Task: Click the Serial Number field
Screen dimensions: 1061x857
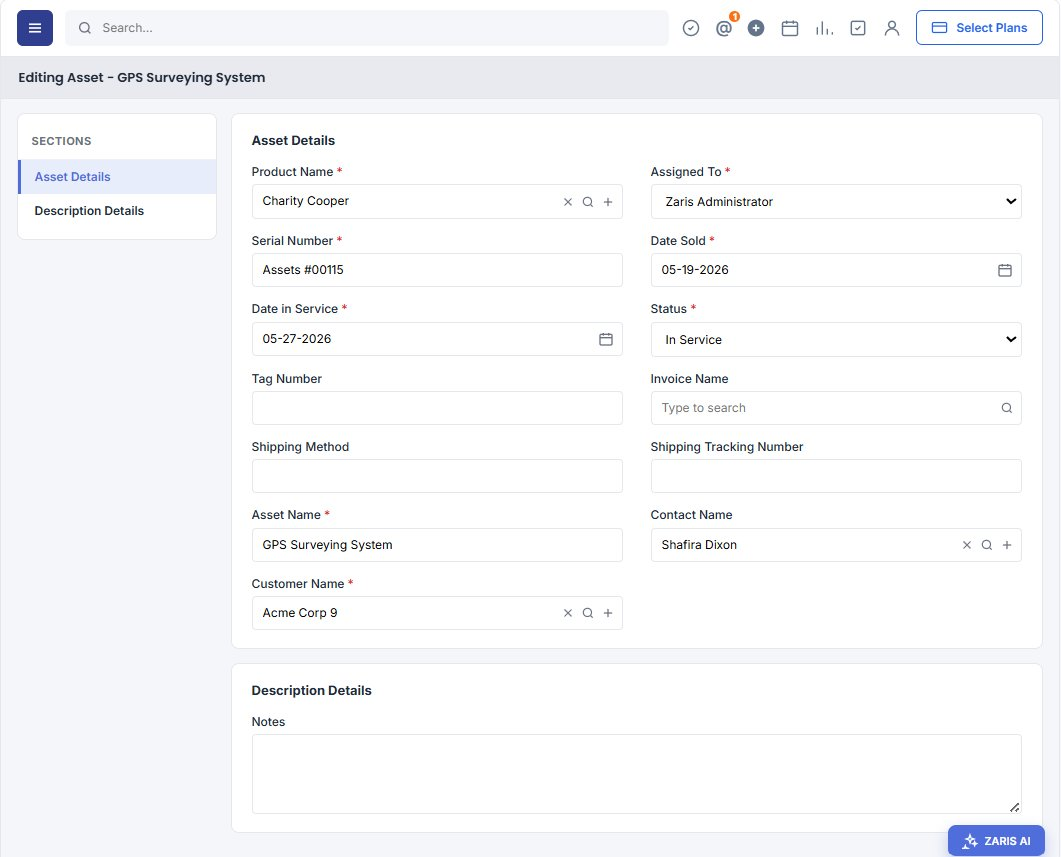Action: (437, 270)
